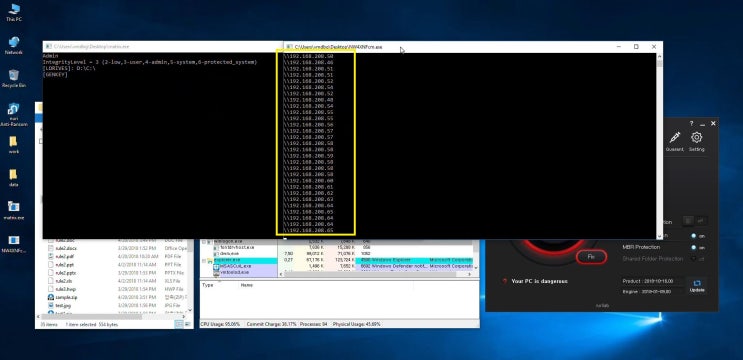Click NW4XNFcm console scrollbar up arrow
Screen dimensions: 743x360
point(660,56)
